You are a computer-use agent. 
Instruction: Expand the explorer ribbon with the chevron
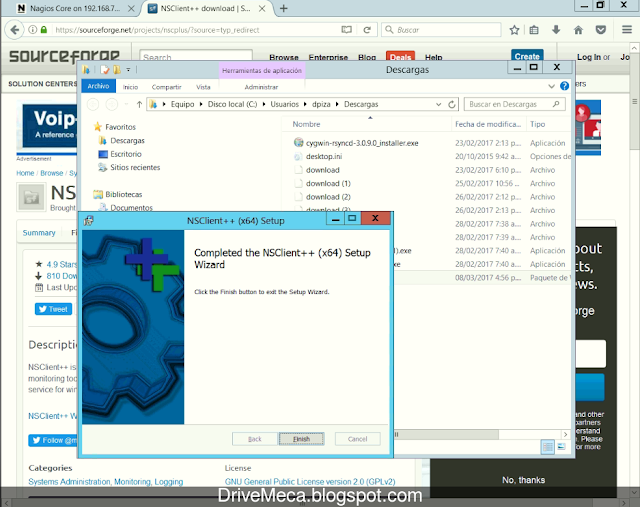[x=551, y=86]
